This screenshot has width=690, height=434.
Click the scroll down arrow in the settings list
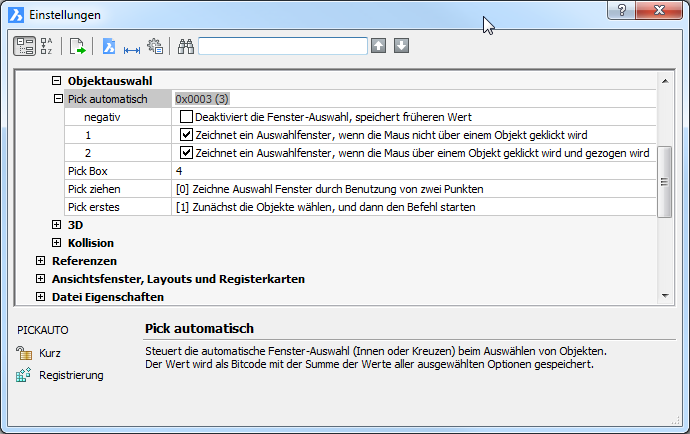coord(664,295)
